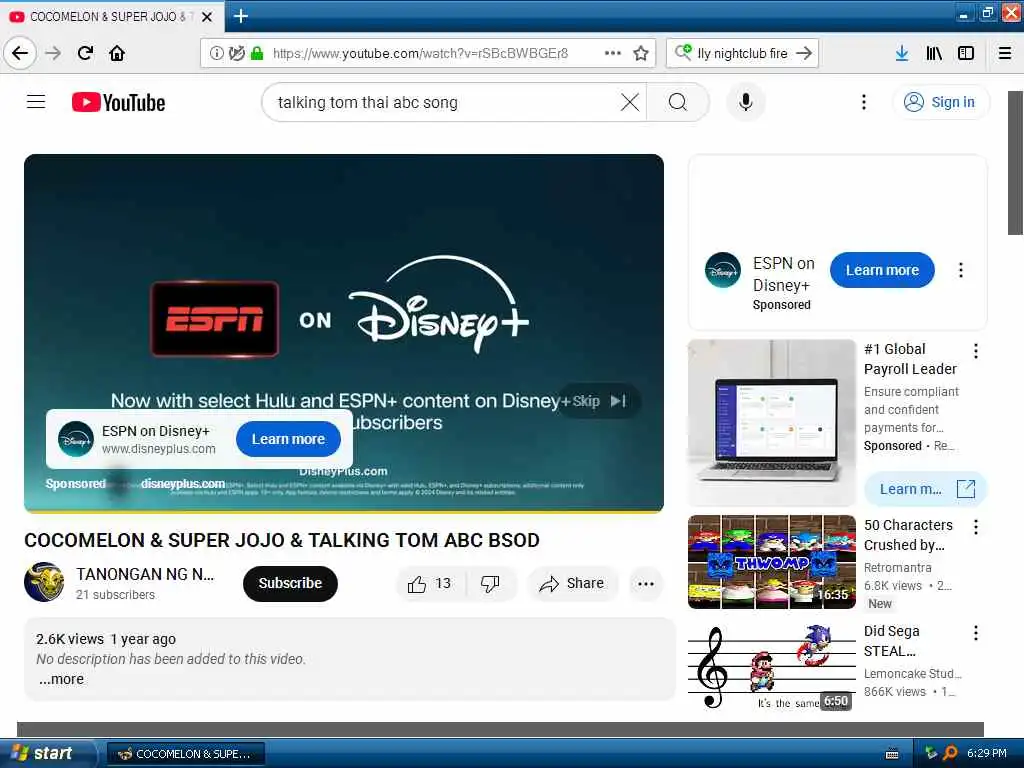Image resolution: width=1024 pixels, height=768 pixels.
Task: Close the COCOMELON browser tab
Action: [x=207, y=17]
